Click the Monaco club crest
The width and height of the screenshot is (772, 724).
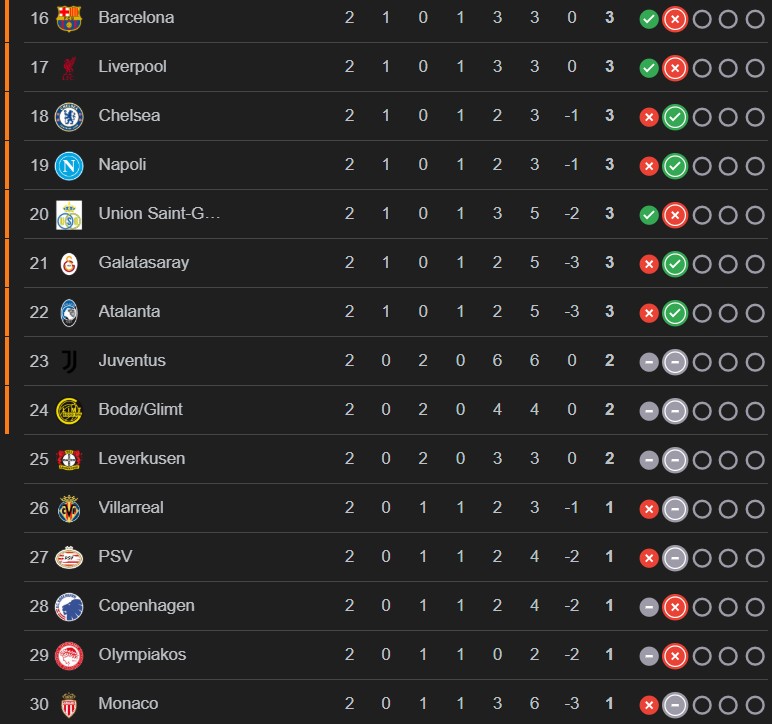point(69,704)
